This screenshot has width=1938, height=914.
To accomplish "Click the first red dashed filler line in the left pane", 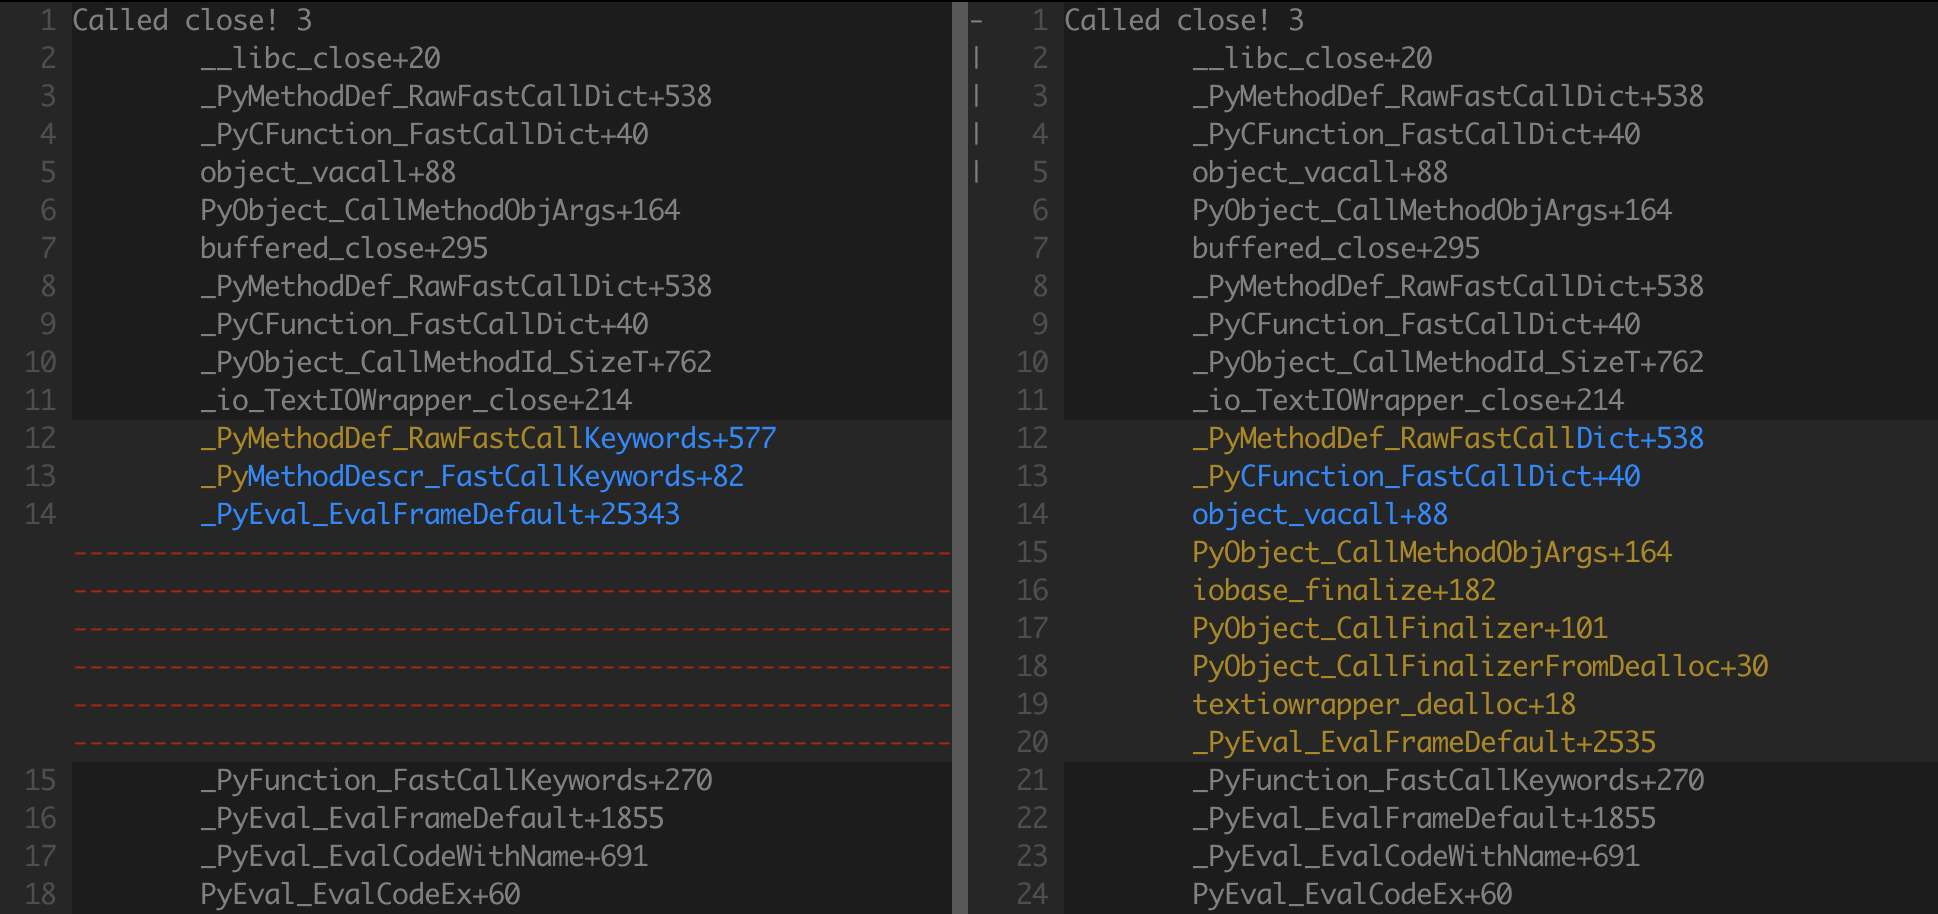I will point(510,552).
